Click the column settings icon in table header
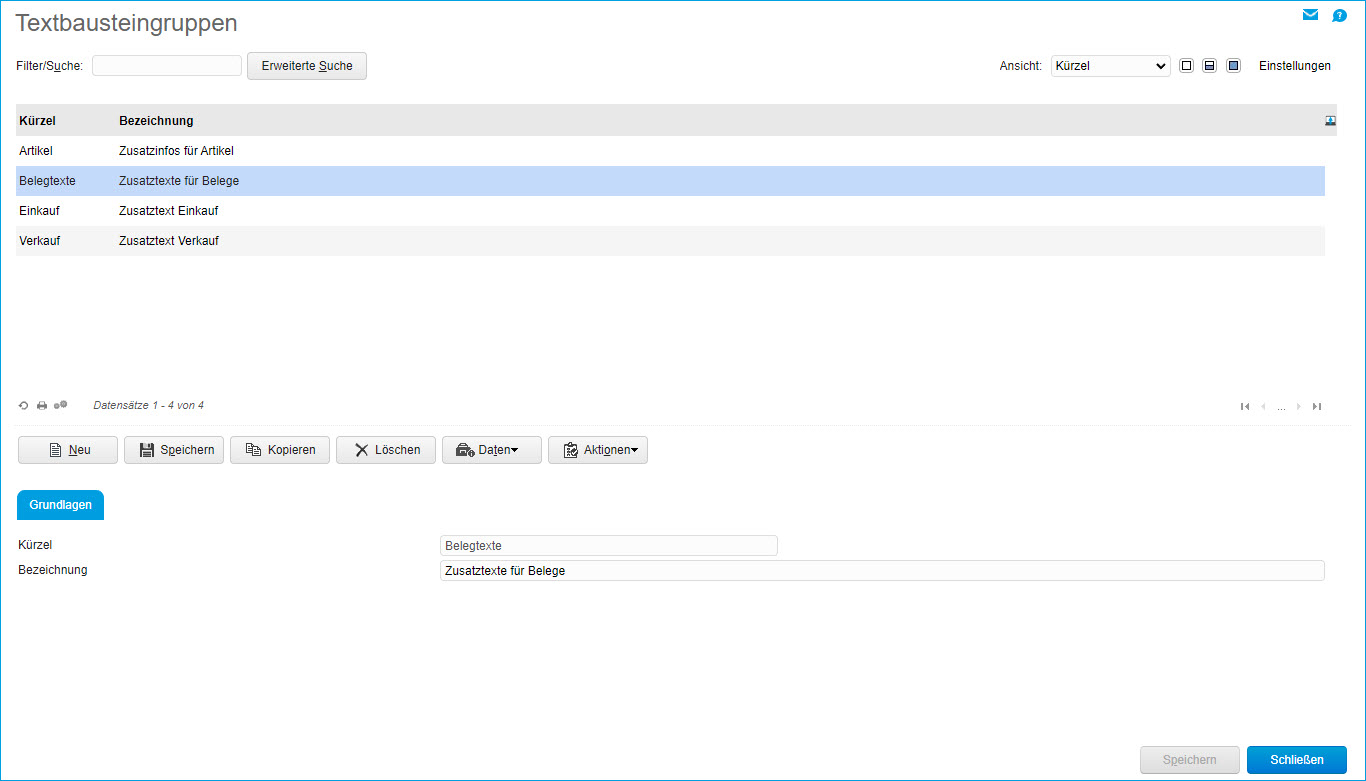Viewport: 1366px width, 781px height. (1331, 120)
